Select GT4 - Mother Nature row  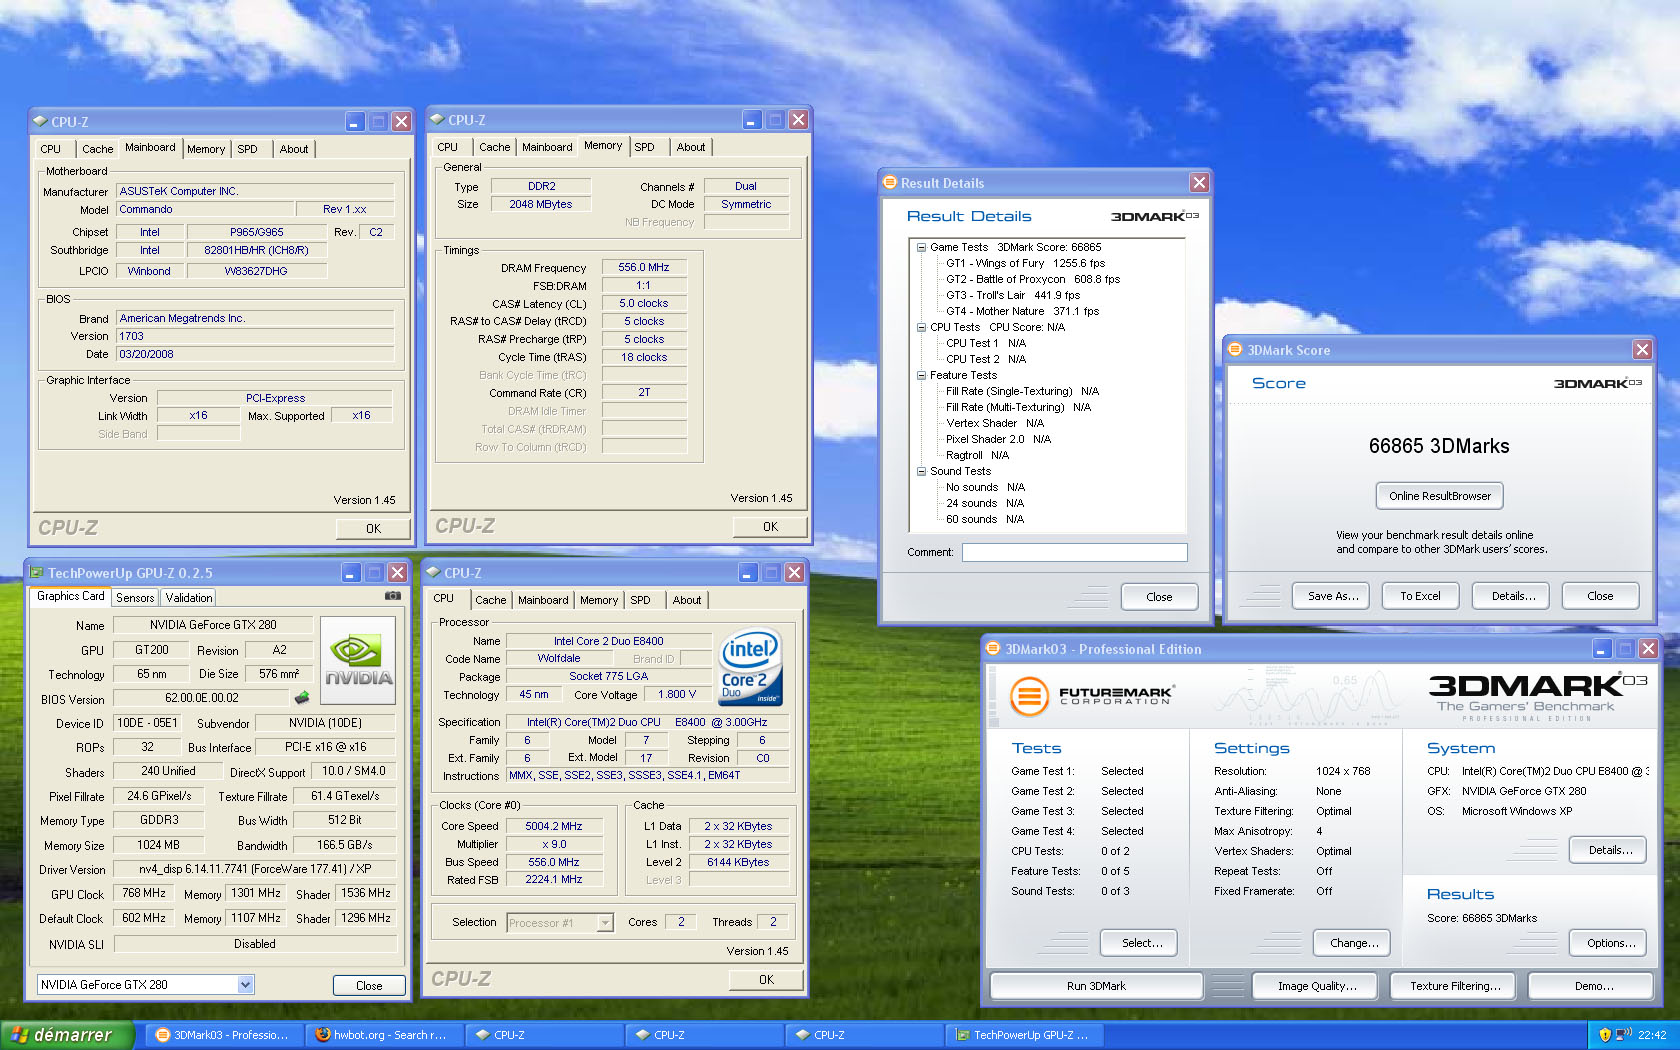1022,311
